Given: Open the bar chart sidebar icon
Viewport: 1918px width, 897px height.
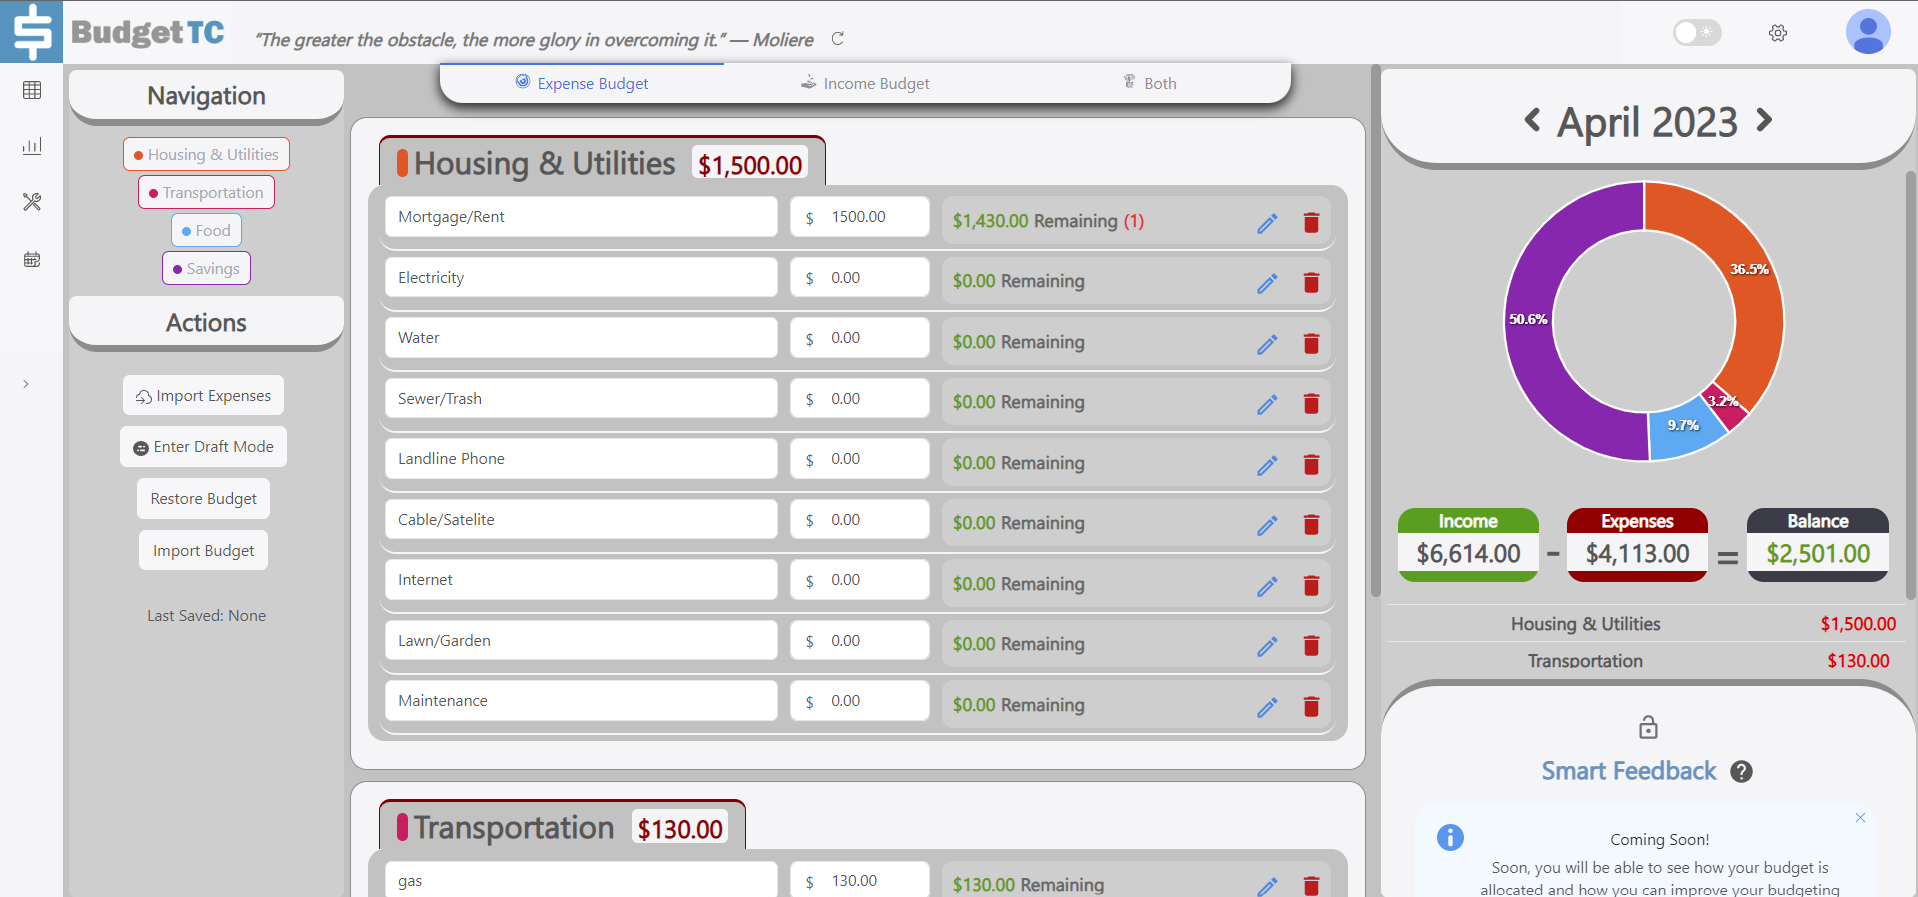Looking at the screenshot, I should [32, 146].
